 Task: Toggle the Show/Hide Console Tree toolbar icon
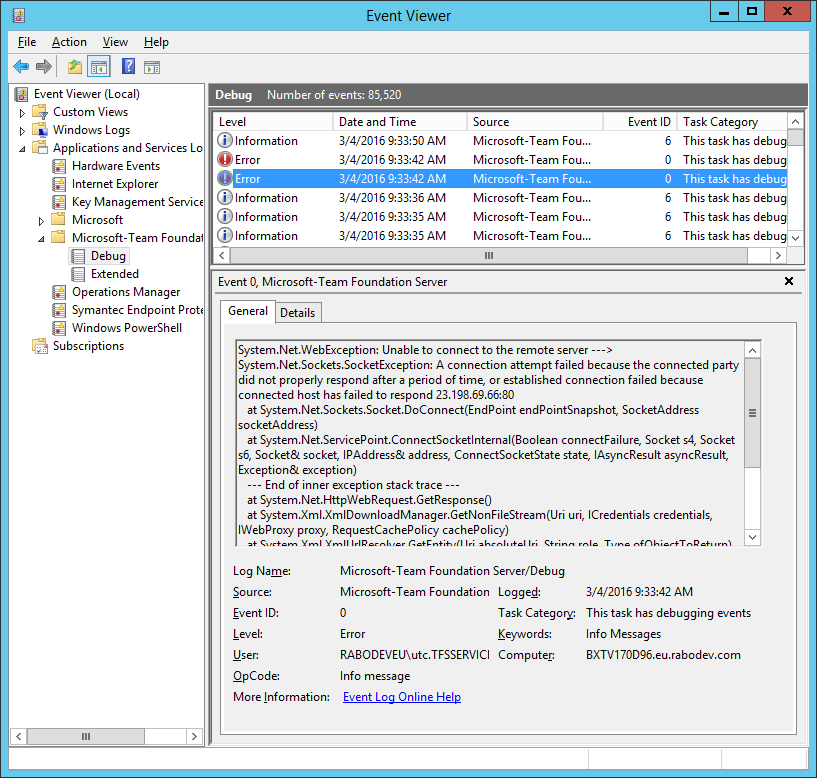98,67
